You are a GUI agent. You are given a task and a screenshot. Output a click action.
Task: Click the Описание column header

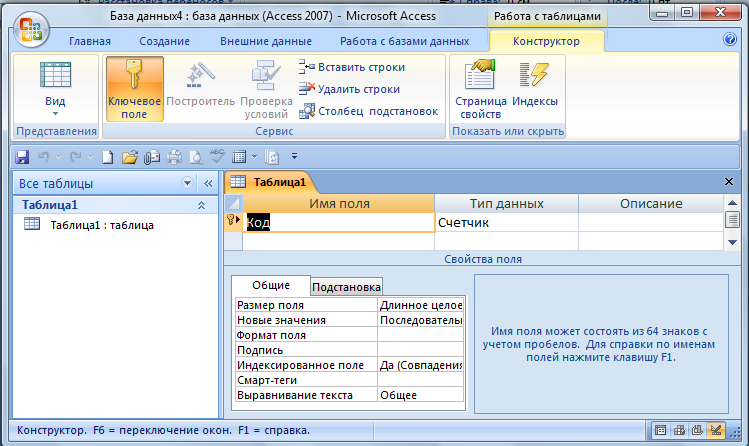tap(651, 203)
